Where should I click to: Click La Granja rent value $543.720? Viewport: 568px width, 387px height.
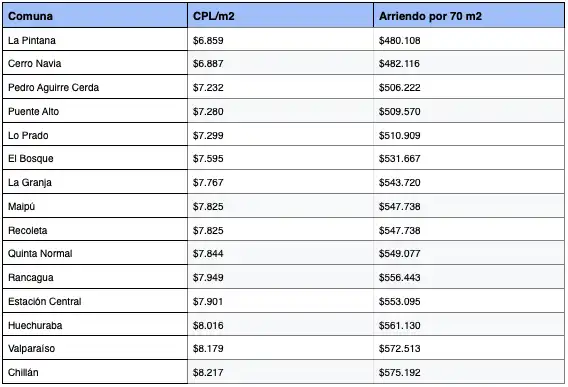coord(400,182)
